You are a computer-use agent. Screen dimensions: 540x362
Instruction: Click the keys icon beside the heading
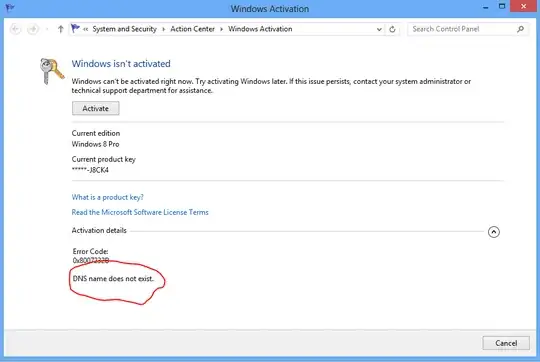coord(52,71)
